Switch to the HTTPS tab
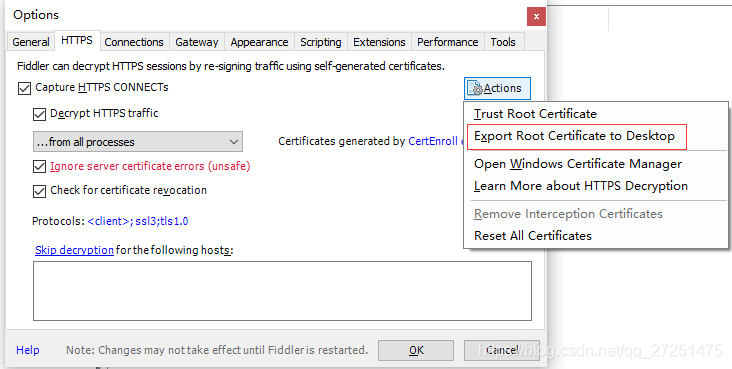The image size is (732, 369). click(x=77, y=41)
